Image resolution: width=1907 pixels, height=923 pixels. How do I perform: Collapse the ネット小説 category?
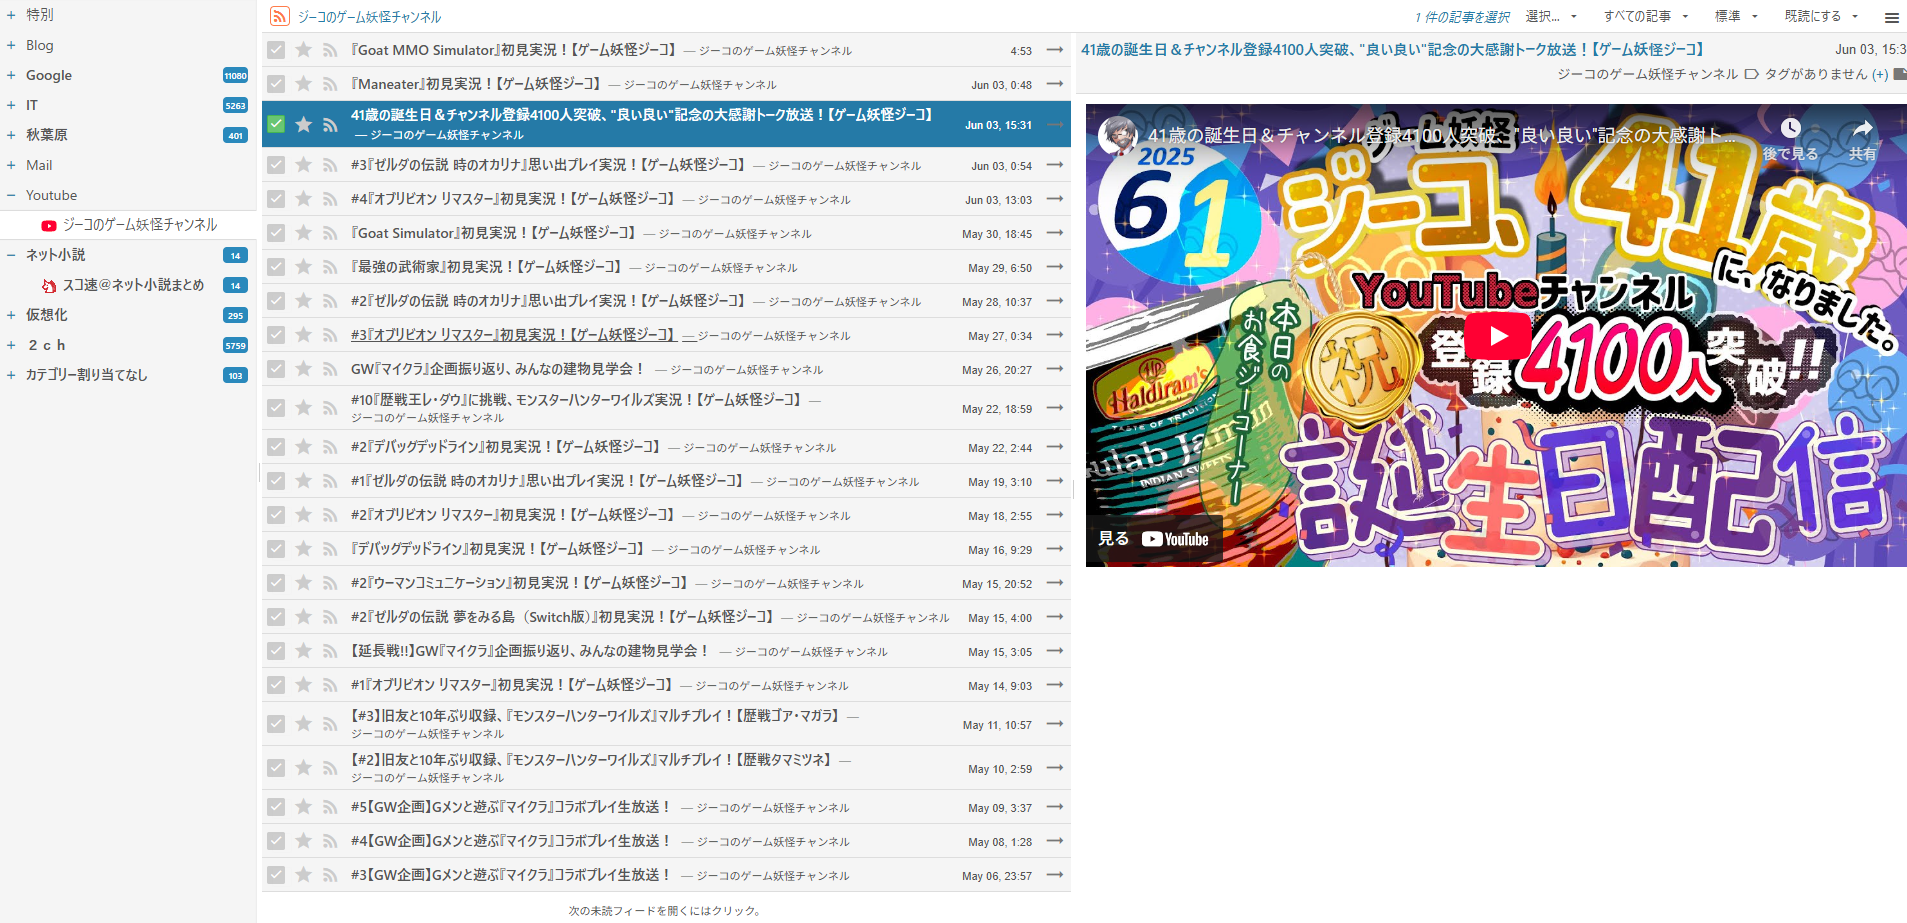(x=11, y=255)
